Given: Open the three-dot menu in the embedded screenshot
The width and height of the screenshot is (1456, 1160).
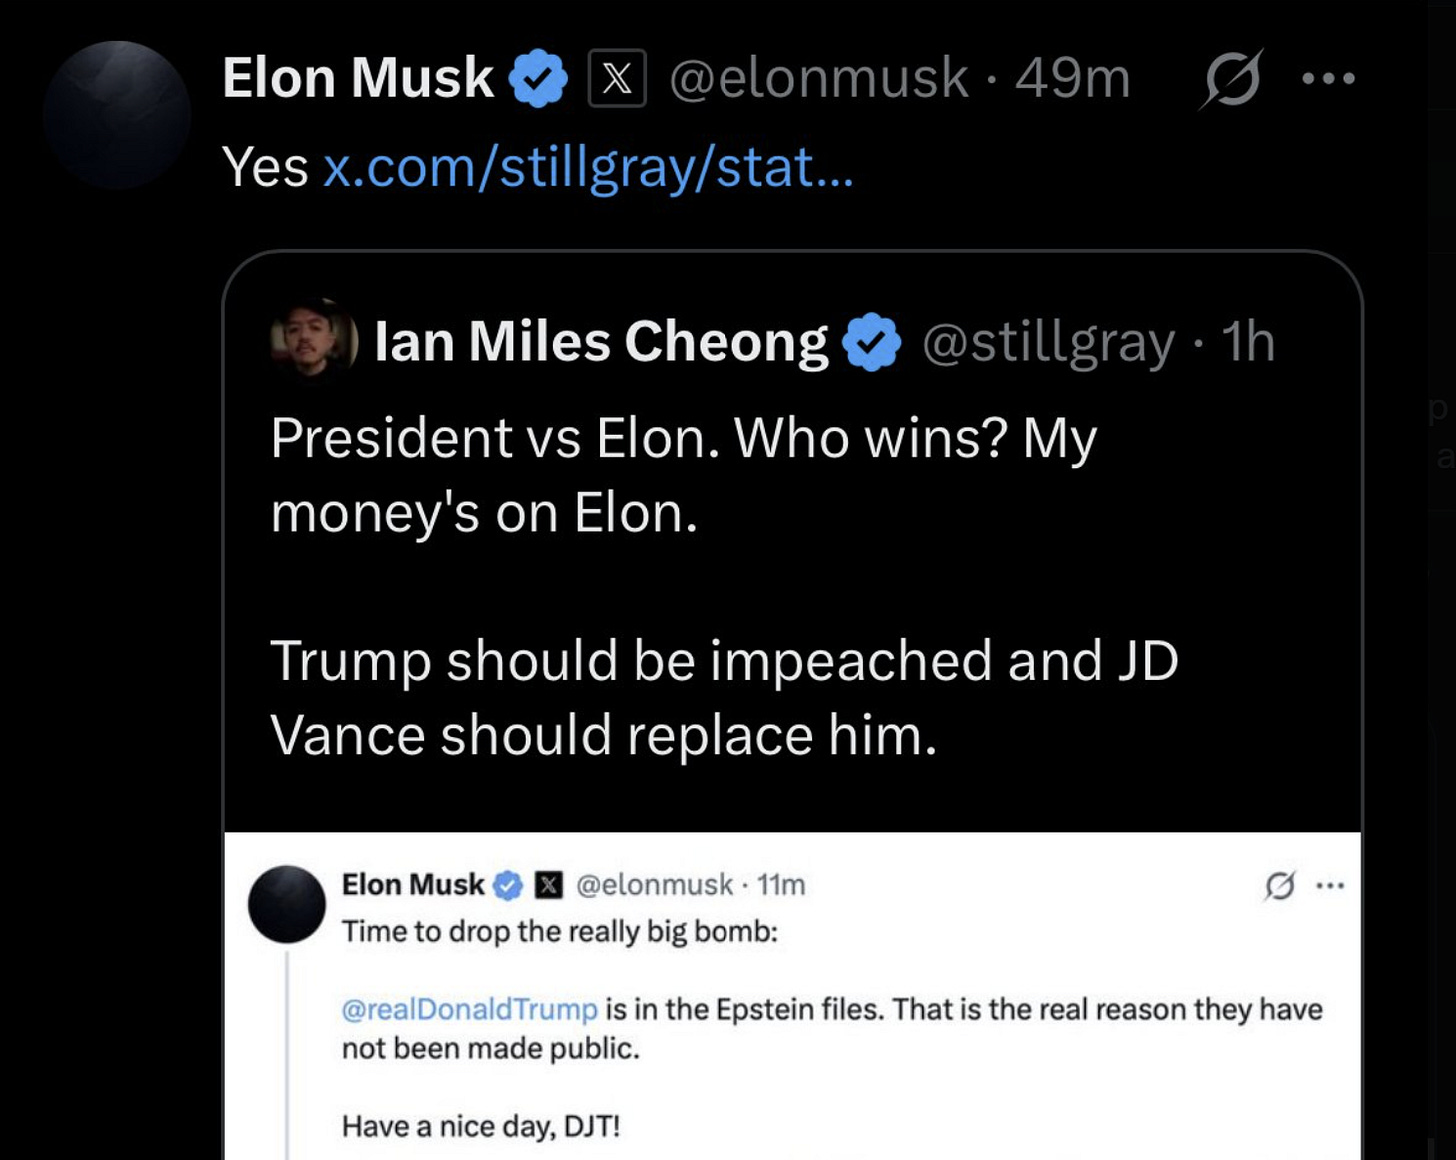Looking at the screenshot, I should (1330, 885).
